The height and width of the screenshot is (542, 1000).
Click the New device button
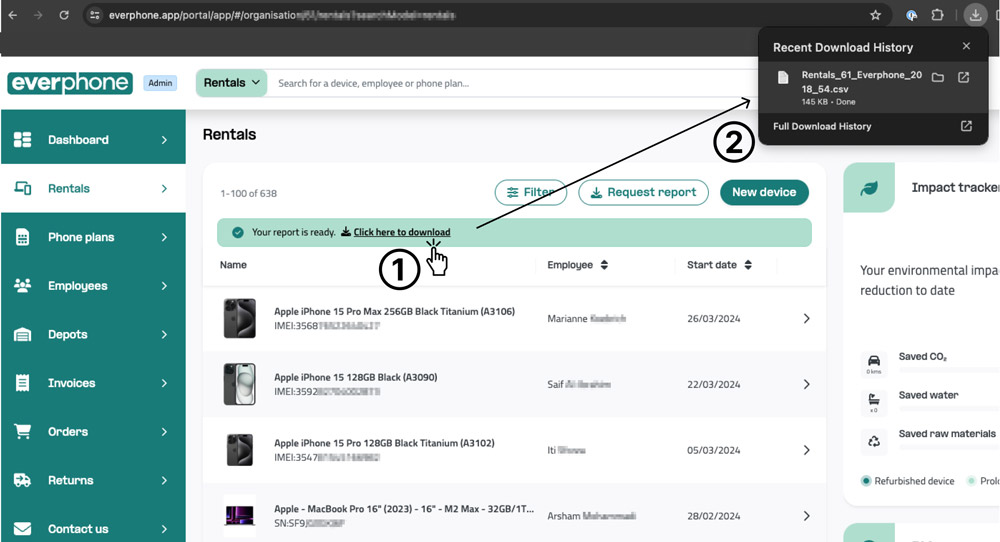pyautogui.click(x=764, y=192)
